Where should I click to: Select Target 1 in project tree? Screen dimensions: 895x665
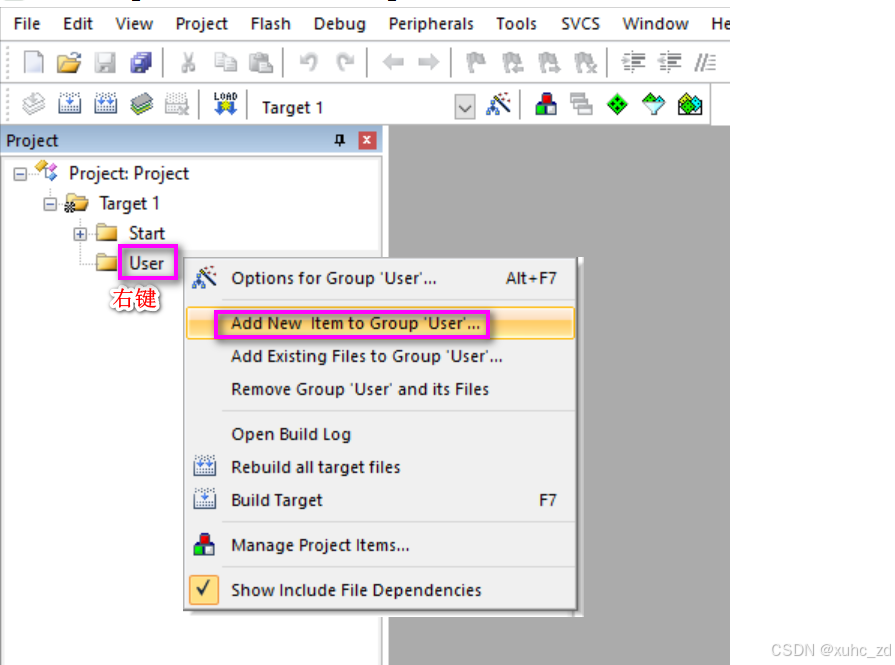[x=130, y=203]
